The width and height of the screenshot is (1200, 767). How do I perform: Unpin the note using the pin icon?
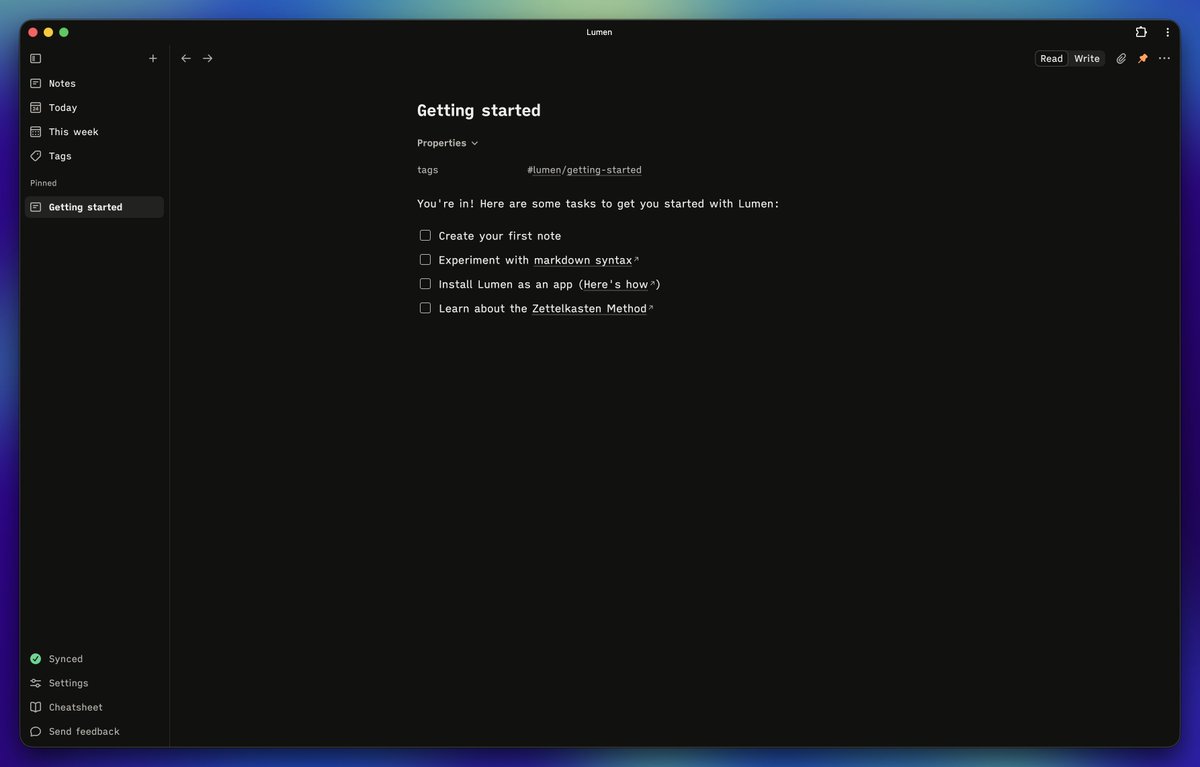pos(1143,59)
